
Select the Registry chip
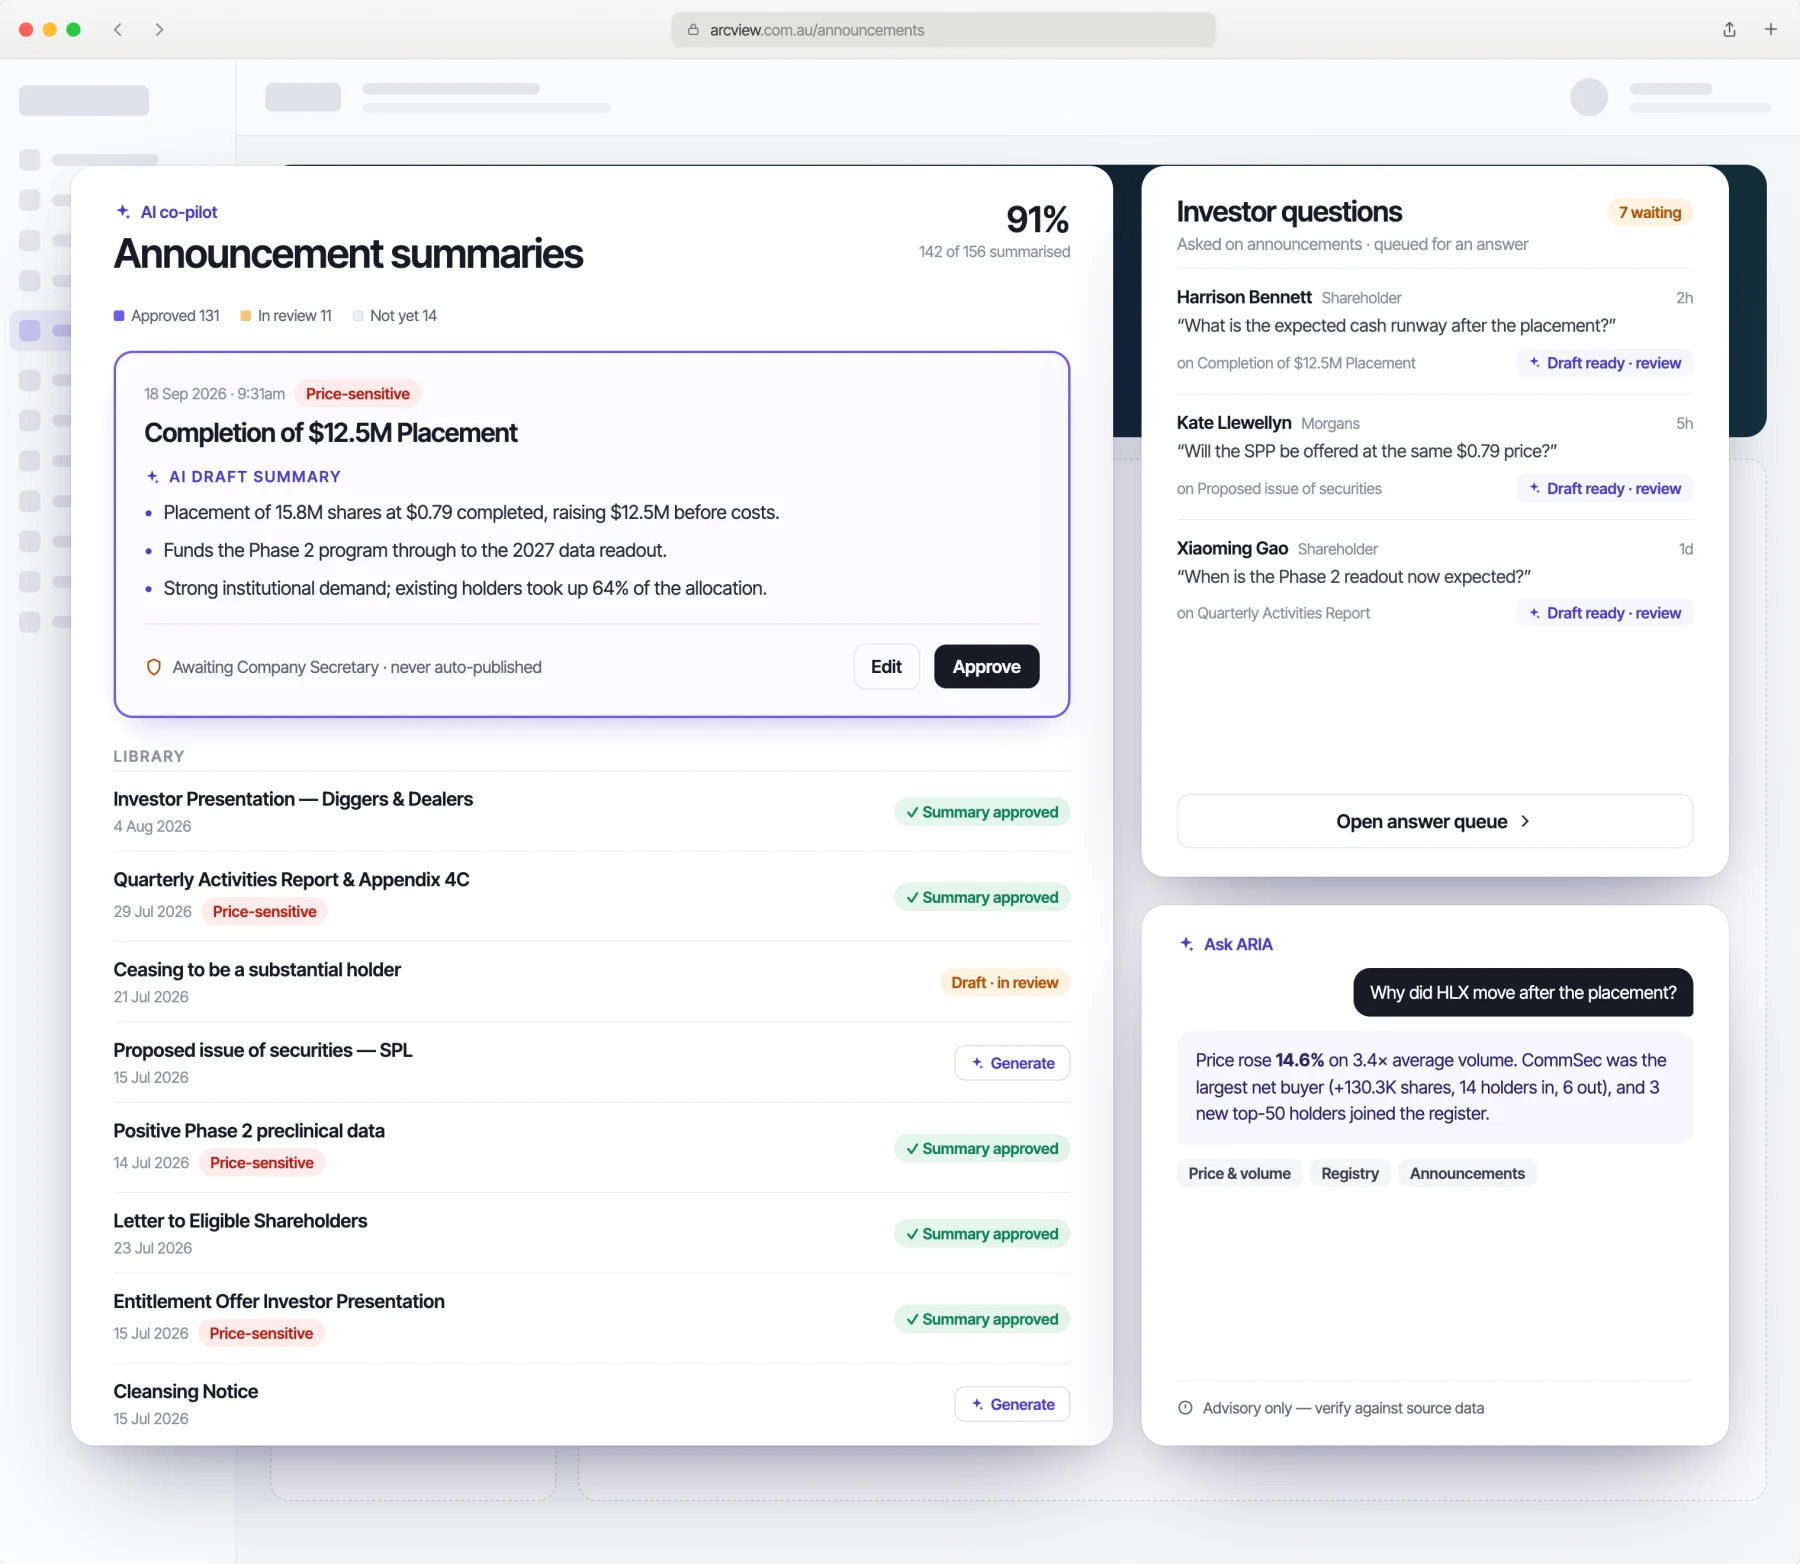(x=1350, y=1173)
